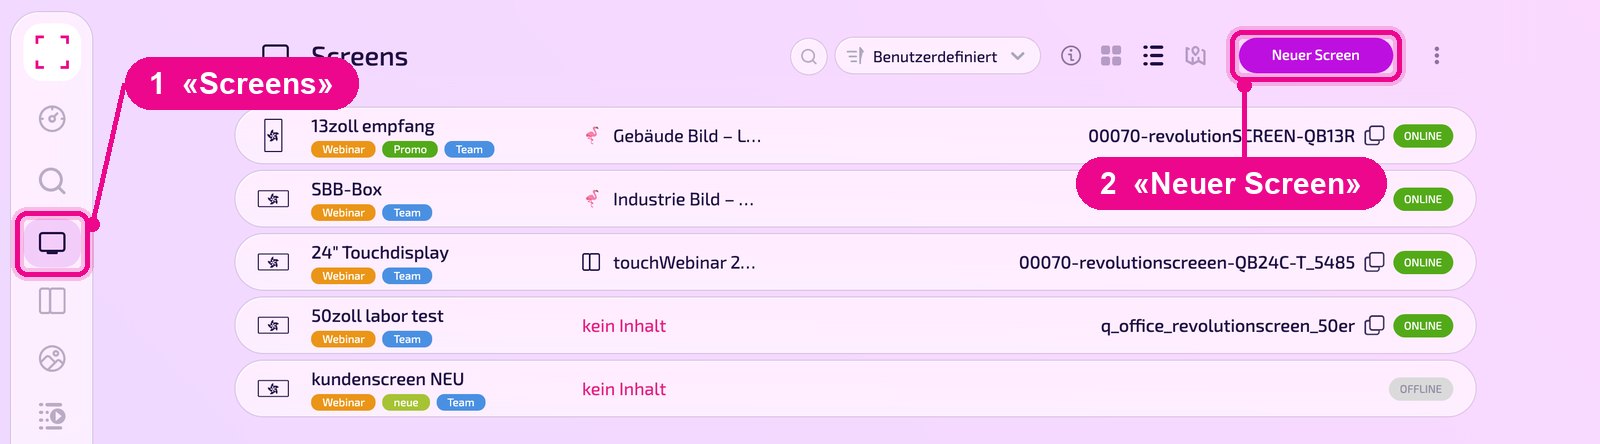Open the search field in Screens header

click(809, 56)
